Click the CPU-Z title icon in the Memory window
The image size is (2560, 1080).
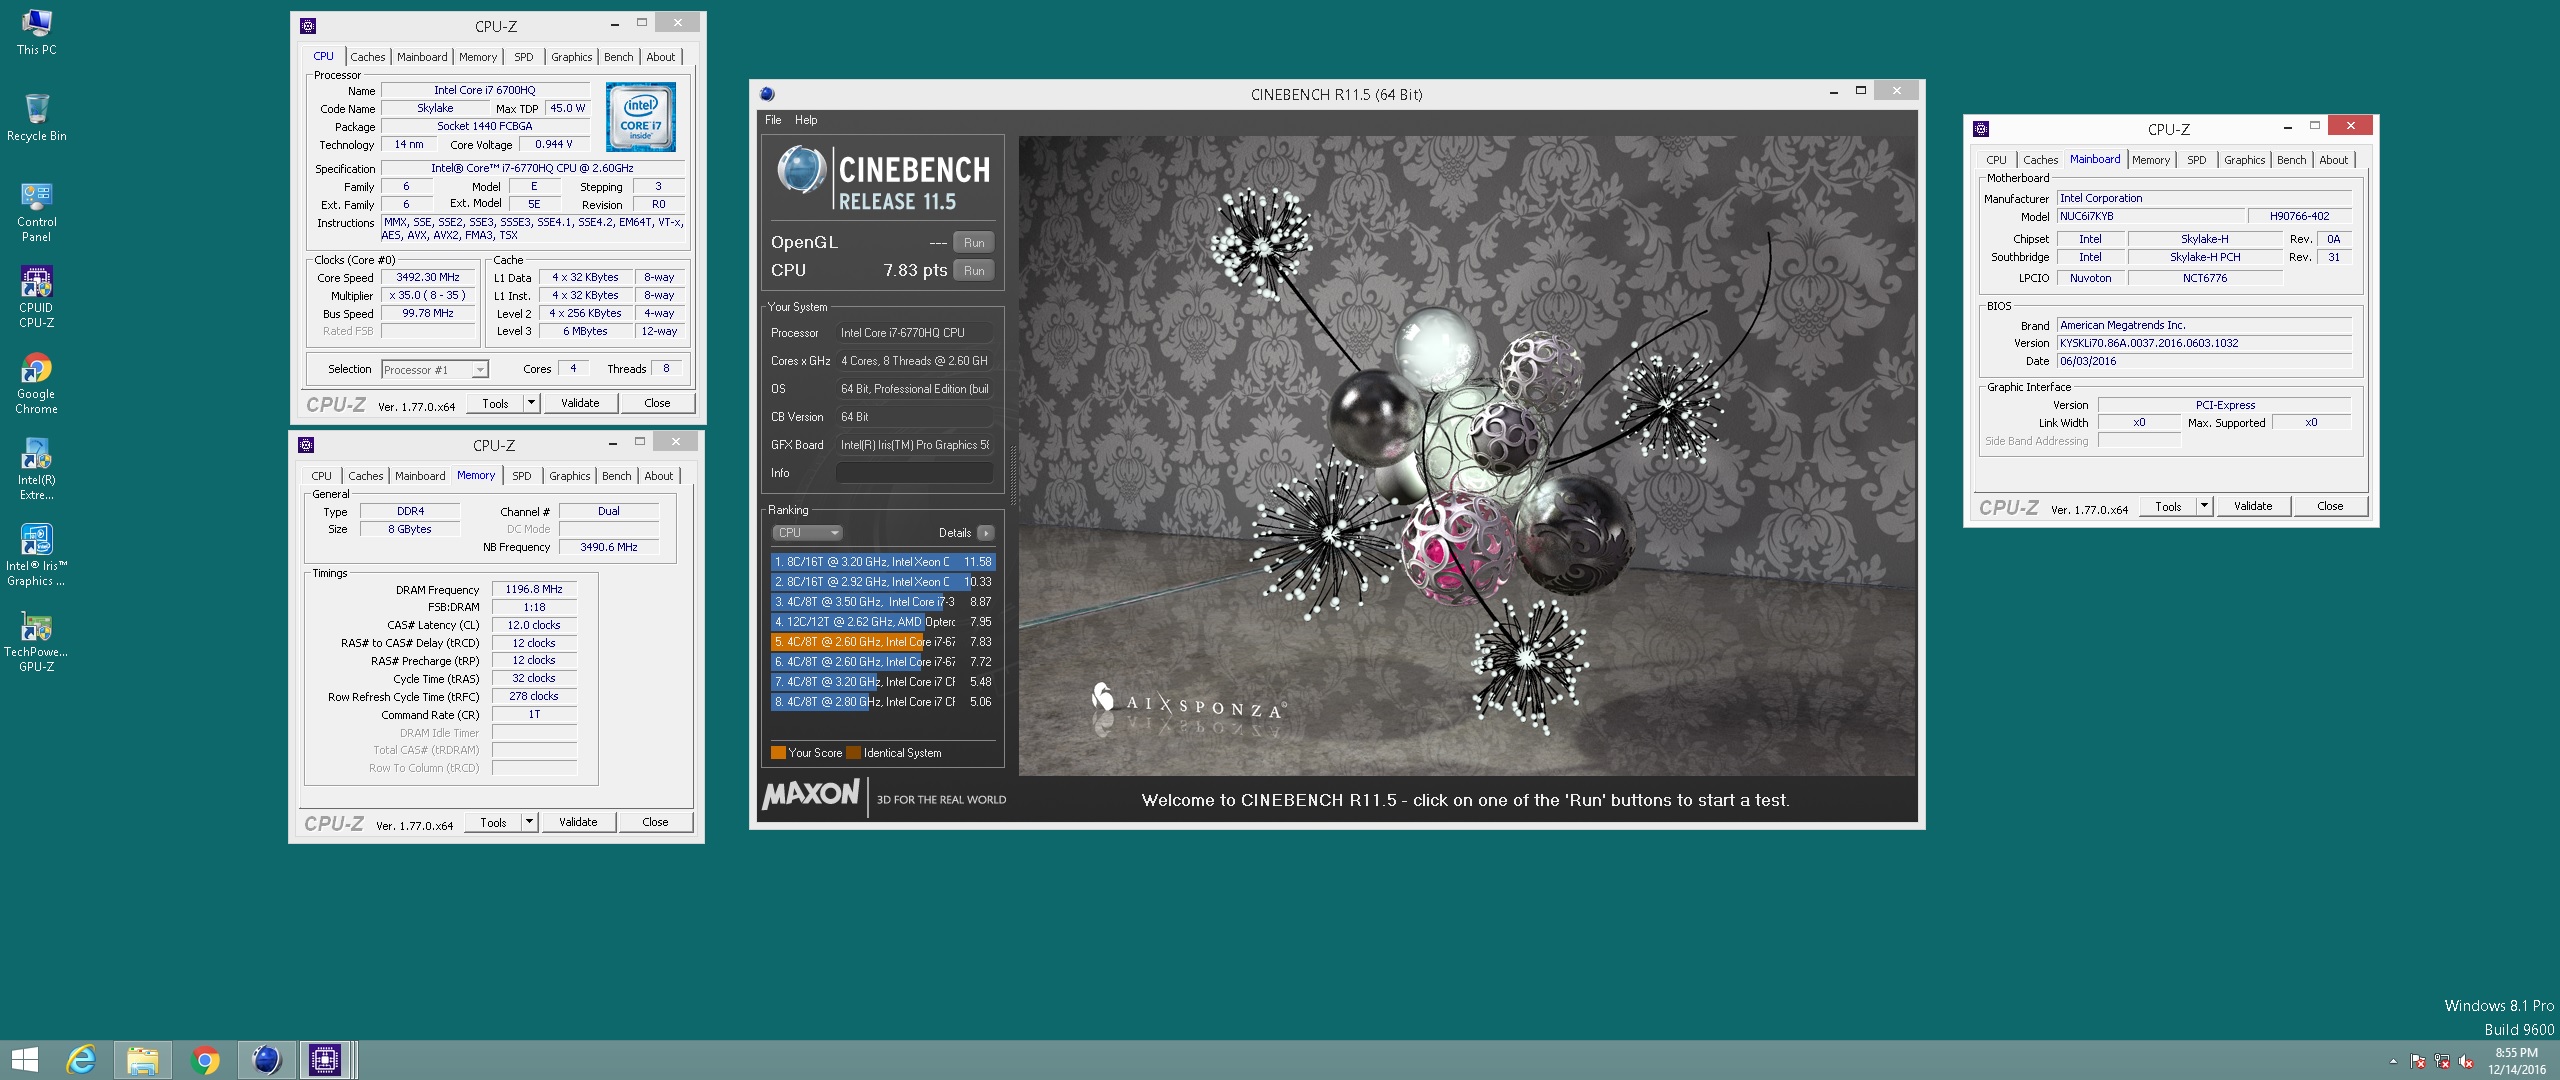[x=306, y=445]
